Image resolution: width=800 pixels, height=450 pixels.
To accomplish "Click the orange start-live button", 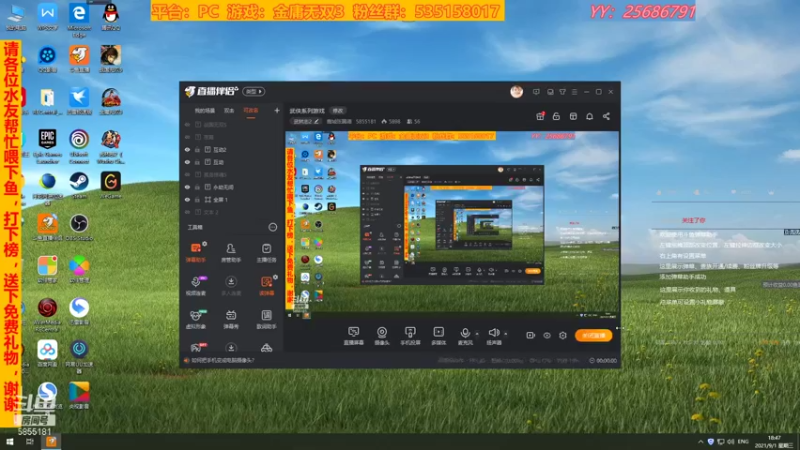I will pos(593,335).
